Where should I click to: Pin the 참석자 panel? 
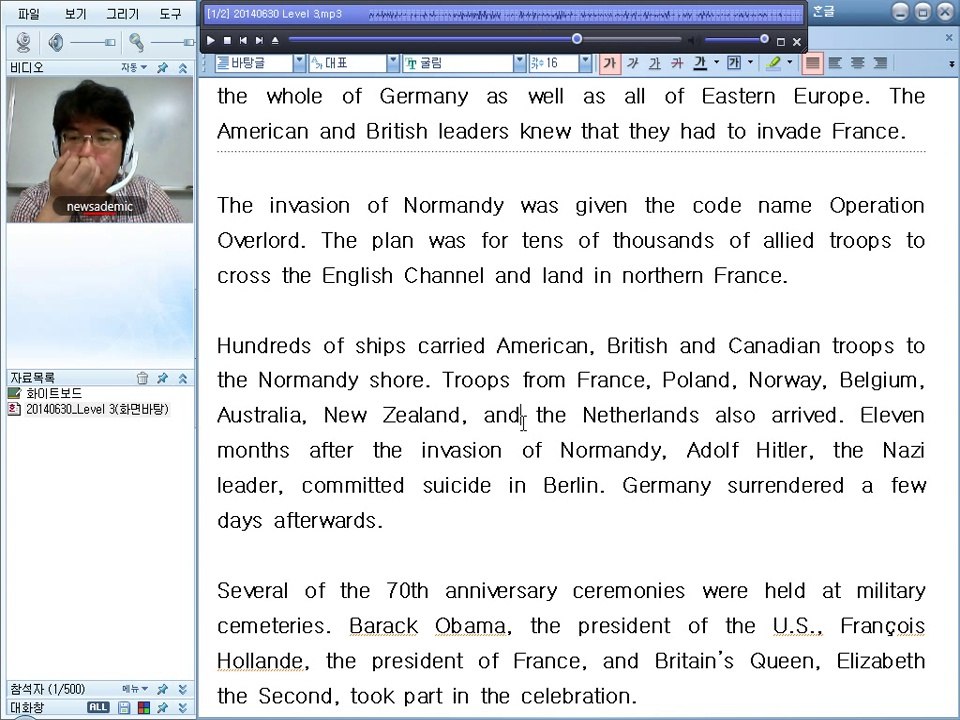point(162,689)
